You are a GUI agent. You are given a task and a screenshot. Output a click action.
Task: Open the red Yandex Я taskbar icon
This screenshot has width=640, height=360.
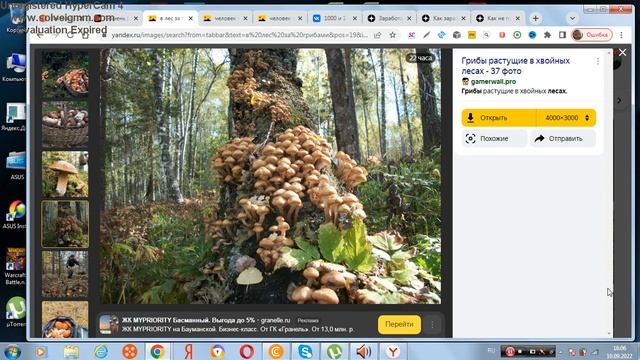click(x=188, y=351)
